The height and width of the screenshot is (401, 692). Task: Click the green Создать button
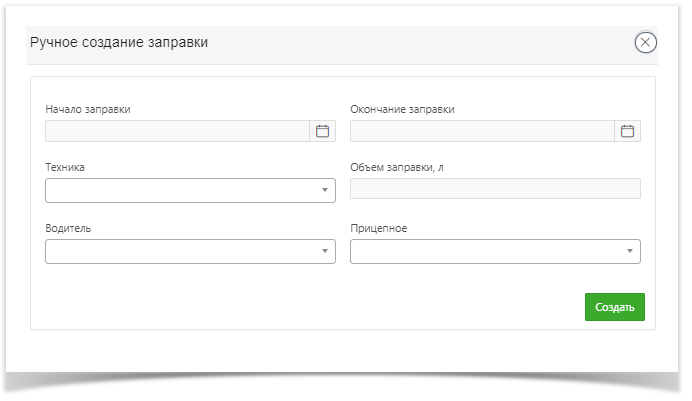point(615,307)
